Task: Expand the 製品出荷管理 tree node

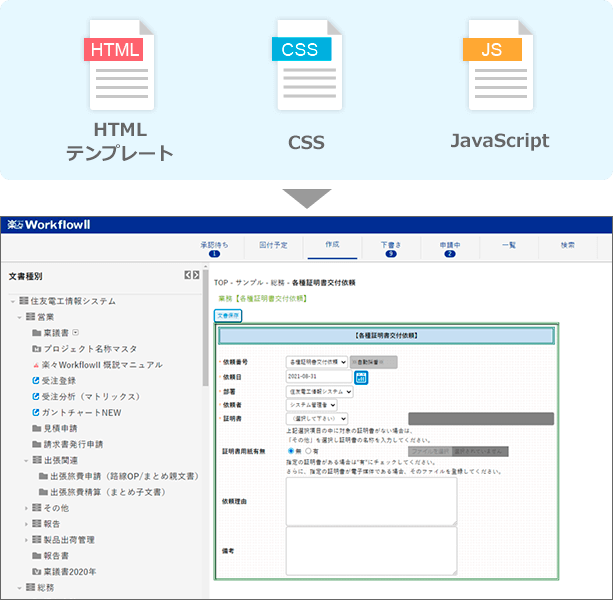Action: [x=26, y=540]
